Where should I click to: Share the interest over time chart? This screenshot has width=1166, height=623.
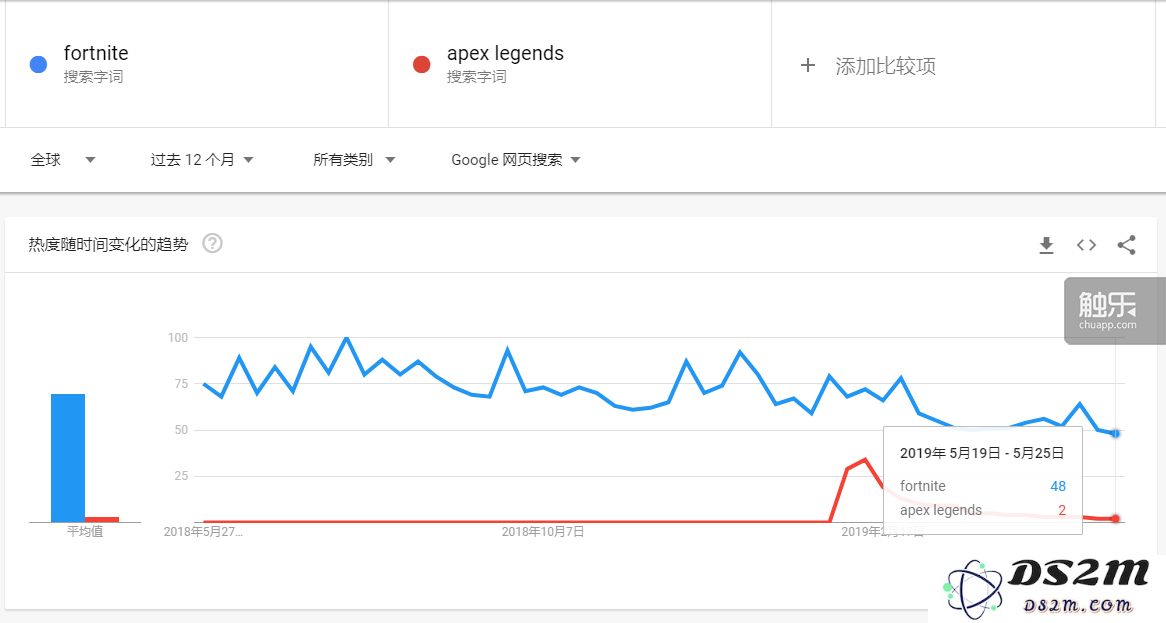click(1127, 245)
